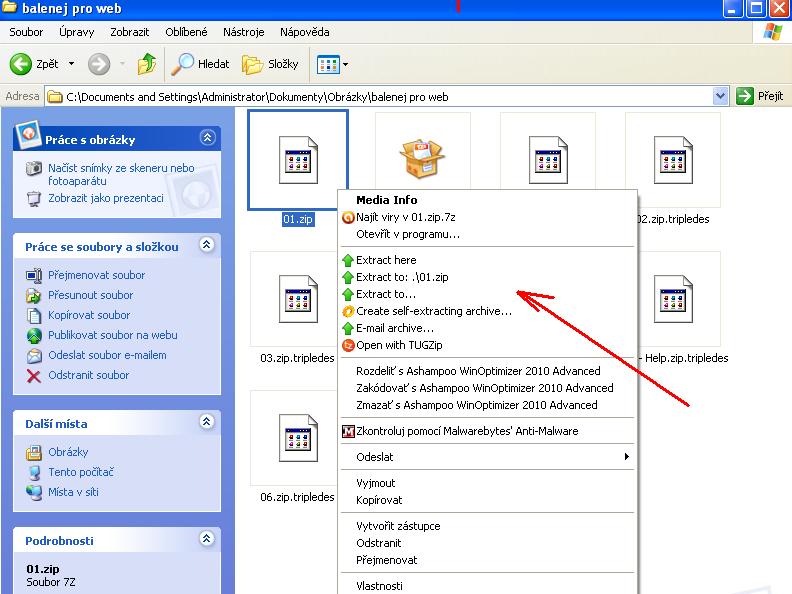Open the Tento počítač link
792x594 pixels.
click(x=81, y=472)
